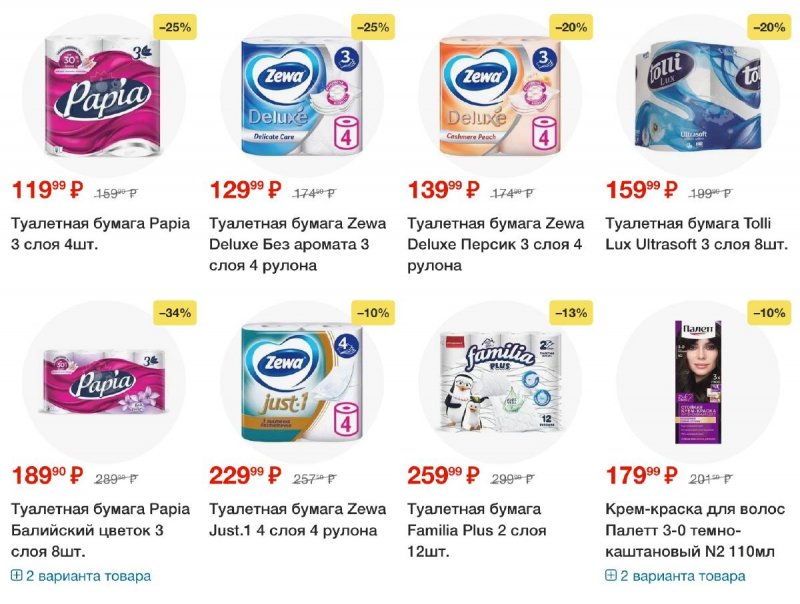Open the Tolli Lux Ultrasoft product image
This screenshot has width=800, height=604.
pos(697,96)
